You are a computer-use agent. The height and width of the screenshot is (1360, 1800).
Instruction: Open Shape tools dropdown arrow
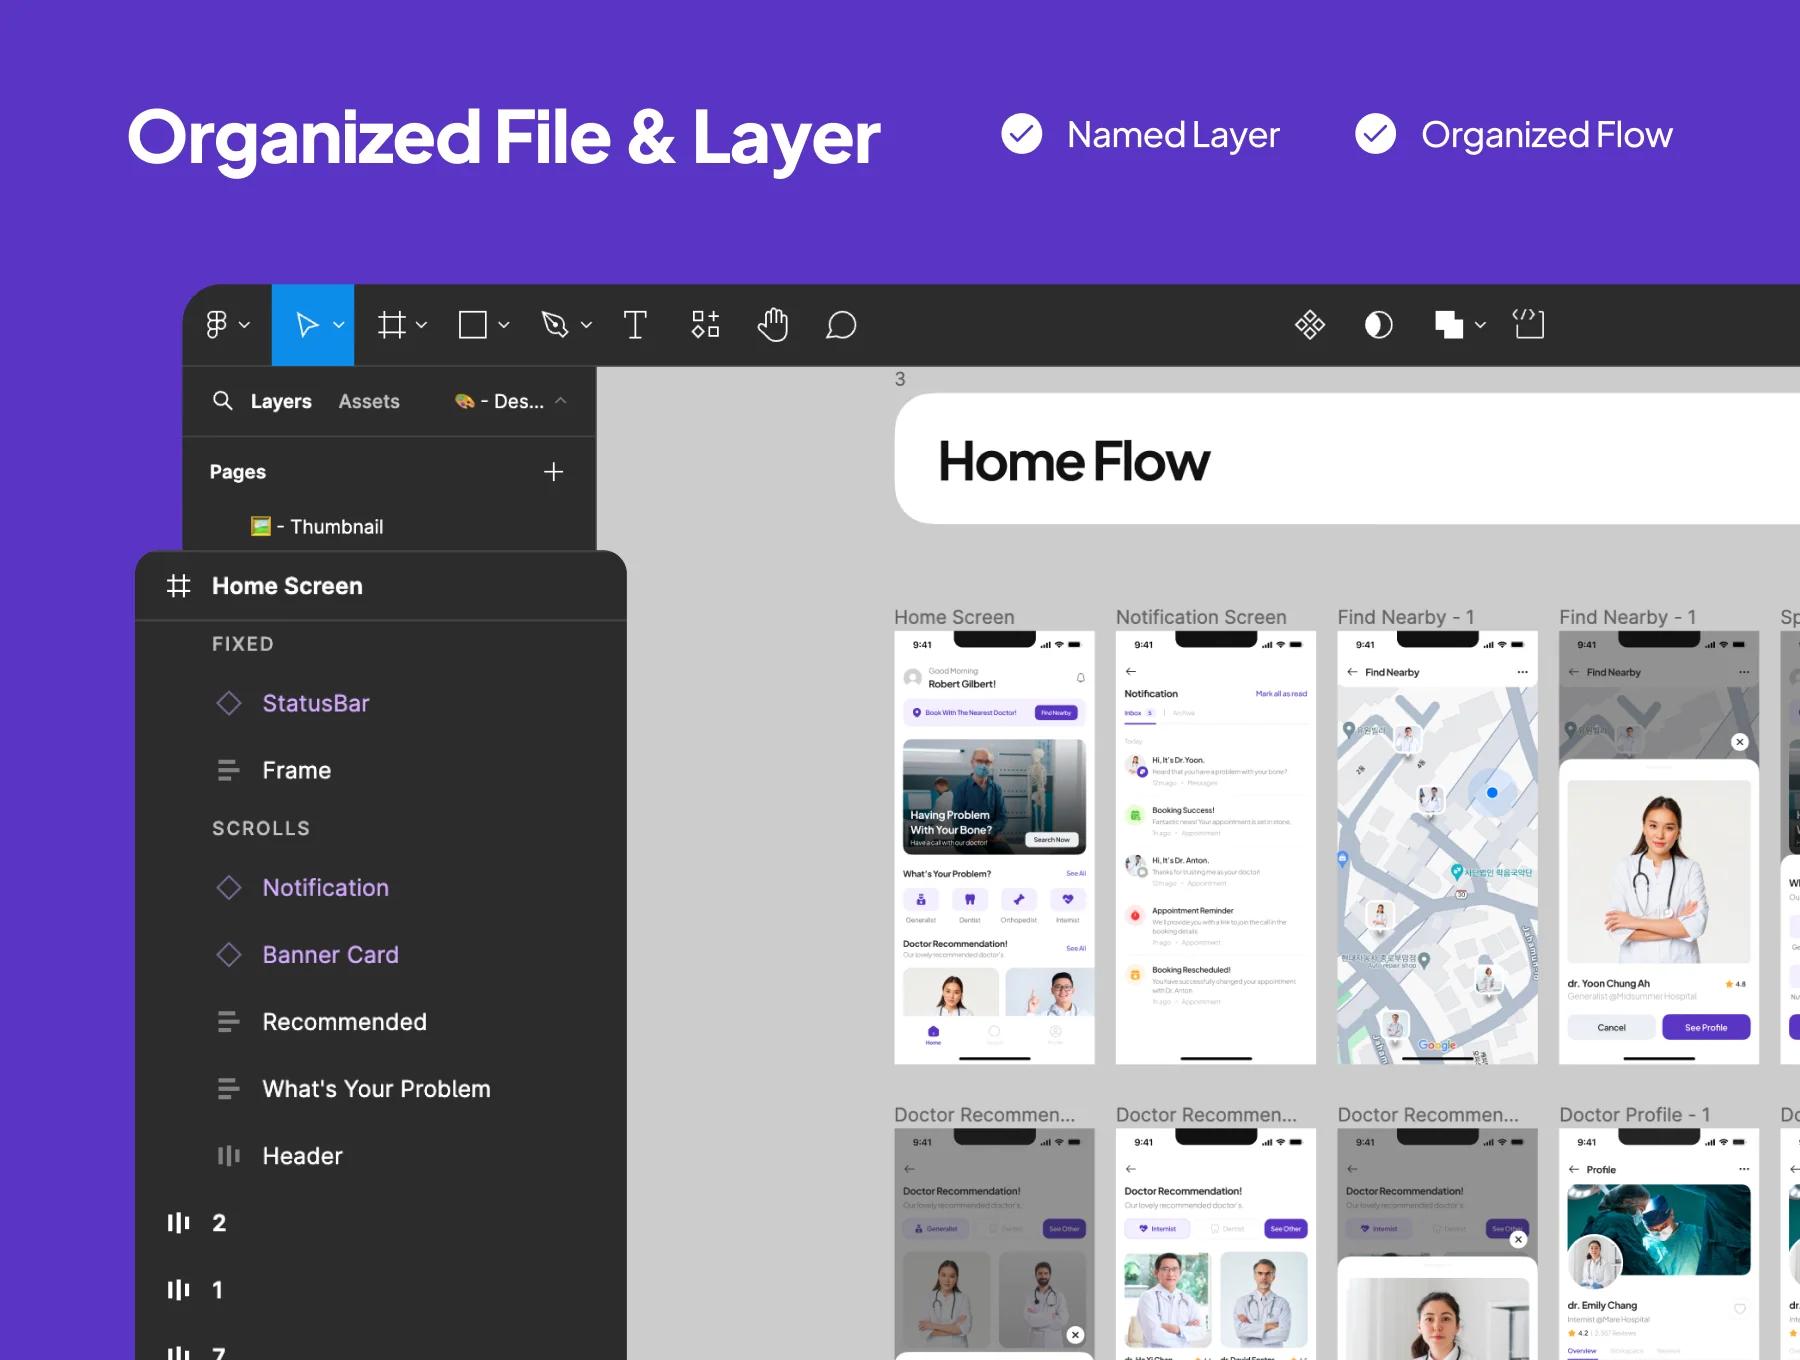pos(504,325)
